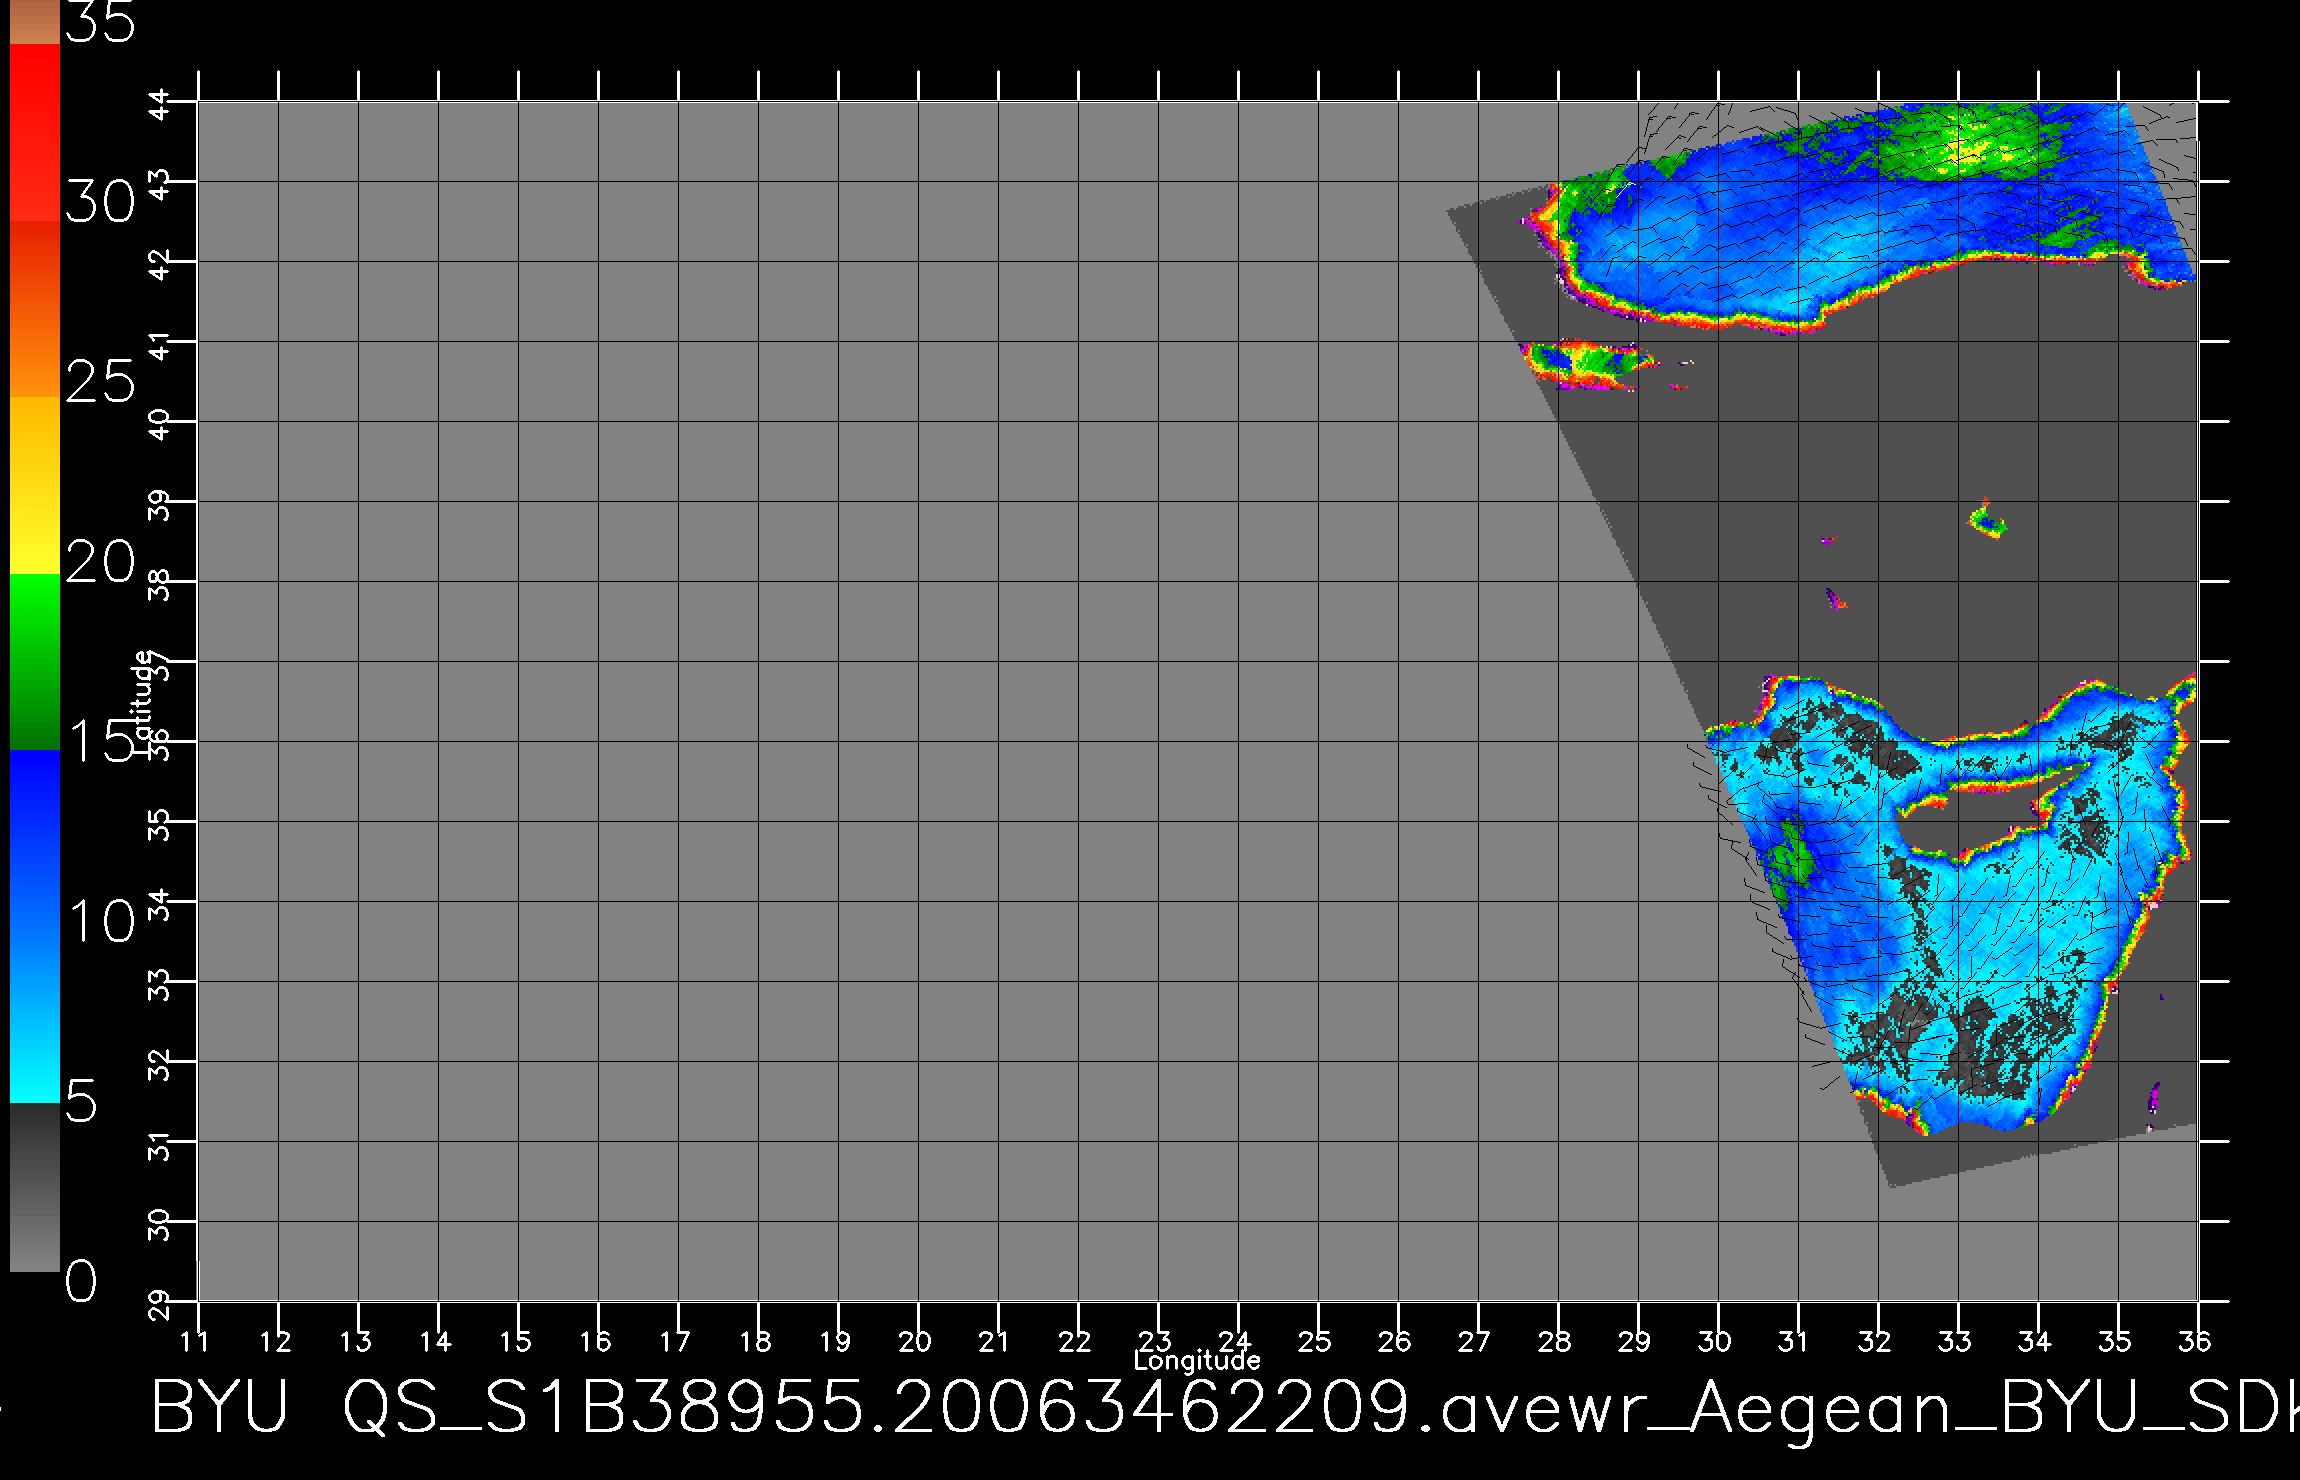Click the 'Longitude' axis title

coord(1197,1360)
